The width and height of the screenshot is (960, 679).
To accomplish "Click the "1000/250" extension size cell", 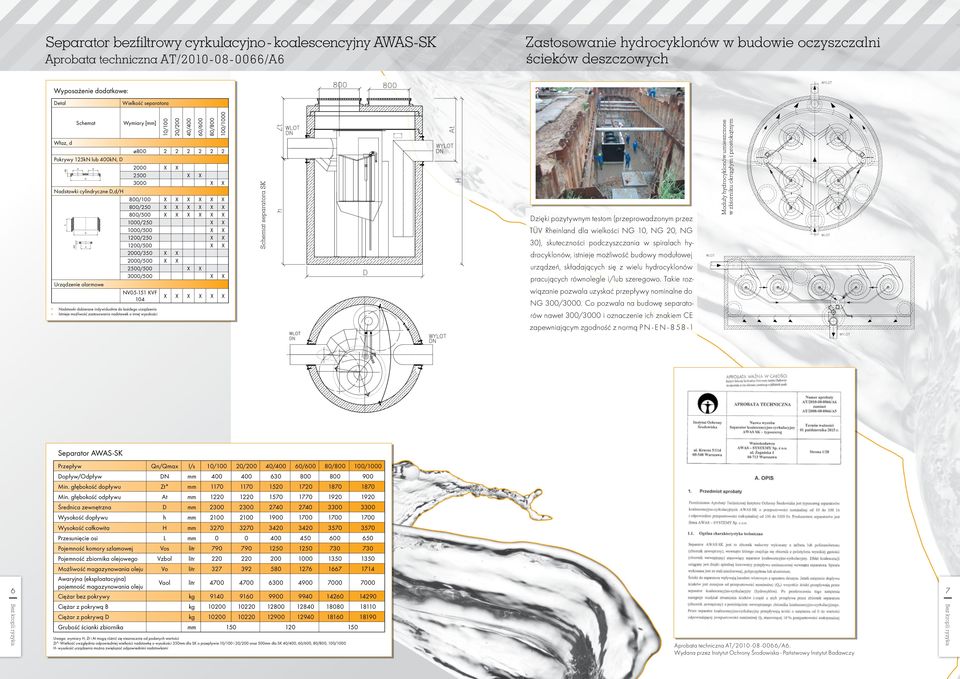I will pyautogui.click(x=140, y=222).
